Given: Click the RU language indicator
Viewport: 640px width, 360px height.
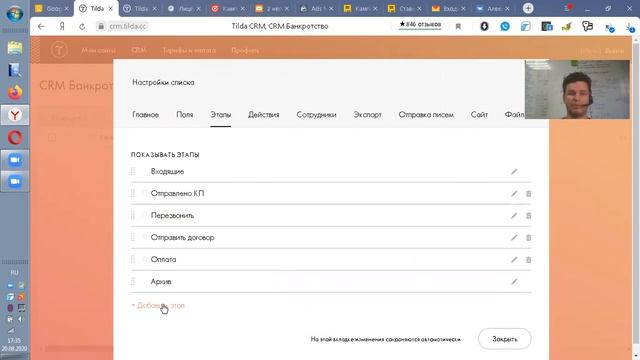Looking at the screenshot, I should click(15, 273).
